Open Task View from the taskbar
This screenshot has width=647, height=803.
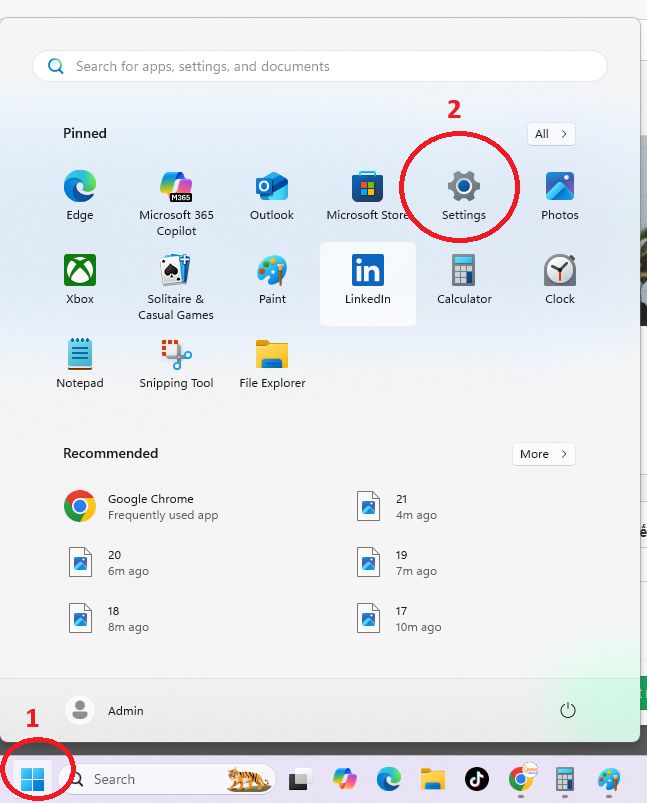point(300,779)
